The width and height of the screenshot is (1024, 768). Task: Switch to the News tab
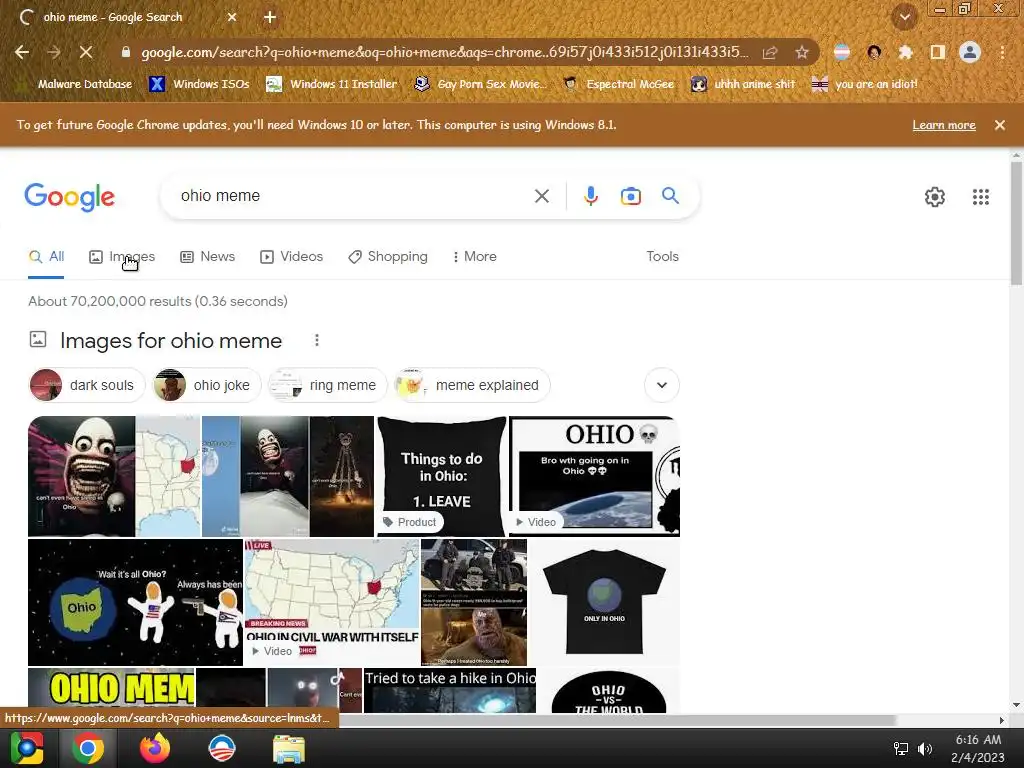click(208, 257)
